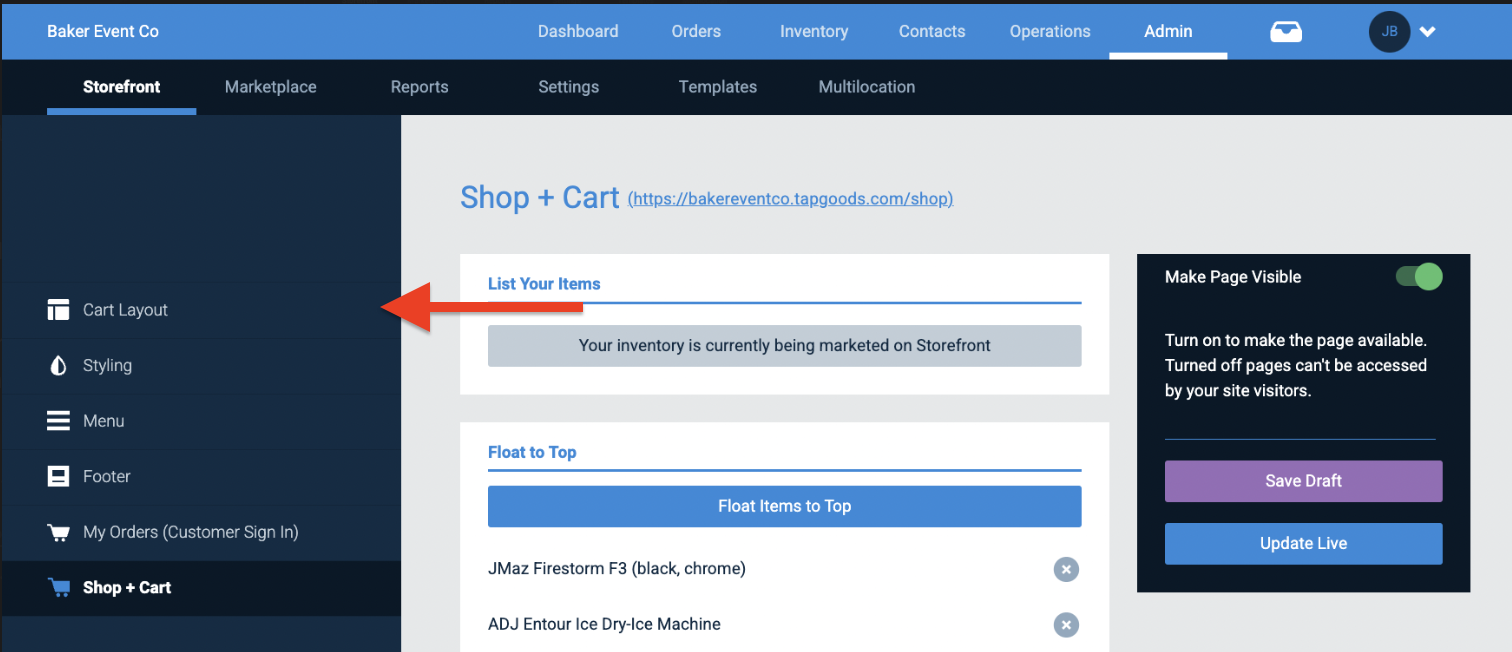Image resolution: width=1512 pixels, height=652 pixels.
Task: Click the JMaz Firestorm F3 item text
Action: (x=617, y=569)
